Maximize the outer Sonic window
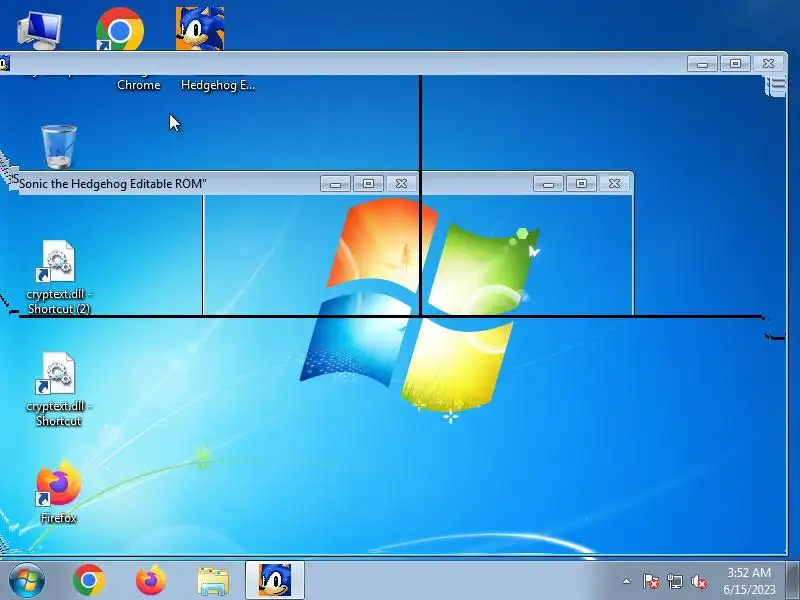The height and width of the screenshot is (600, 800). 735,64
